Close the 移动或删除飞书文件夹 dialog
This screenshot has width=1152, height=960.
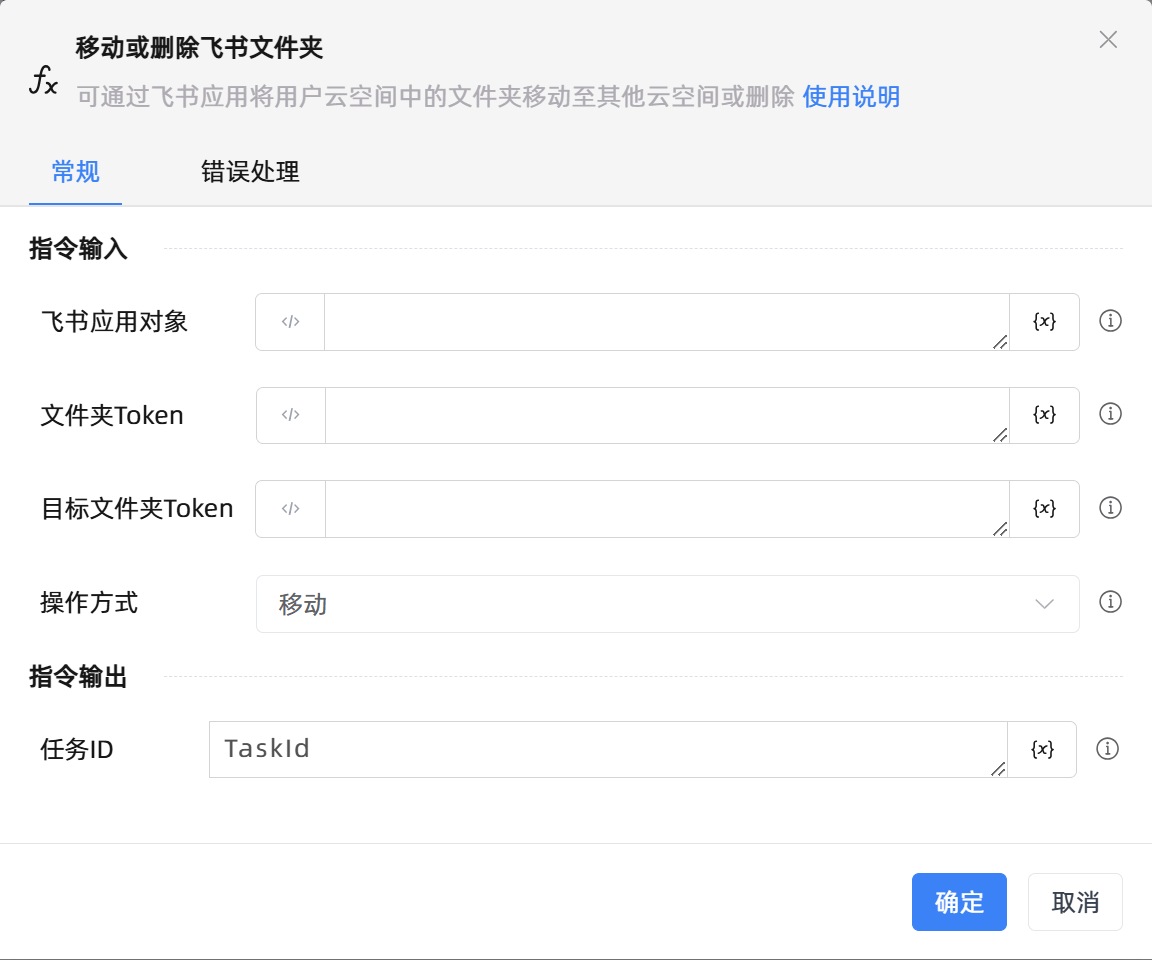(x=1108, y=40)
